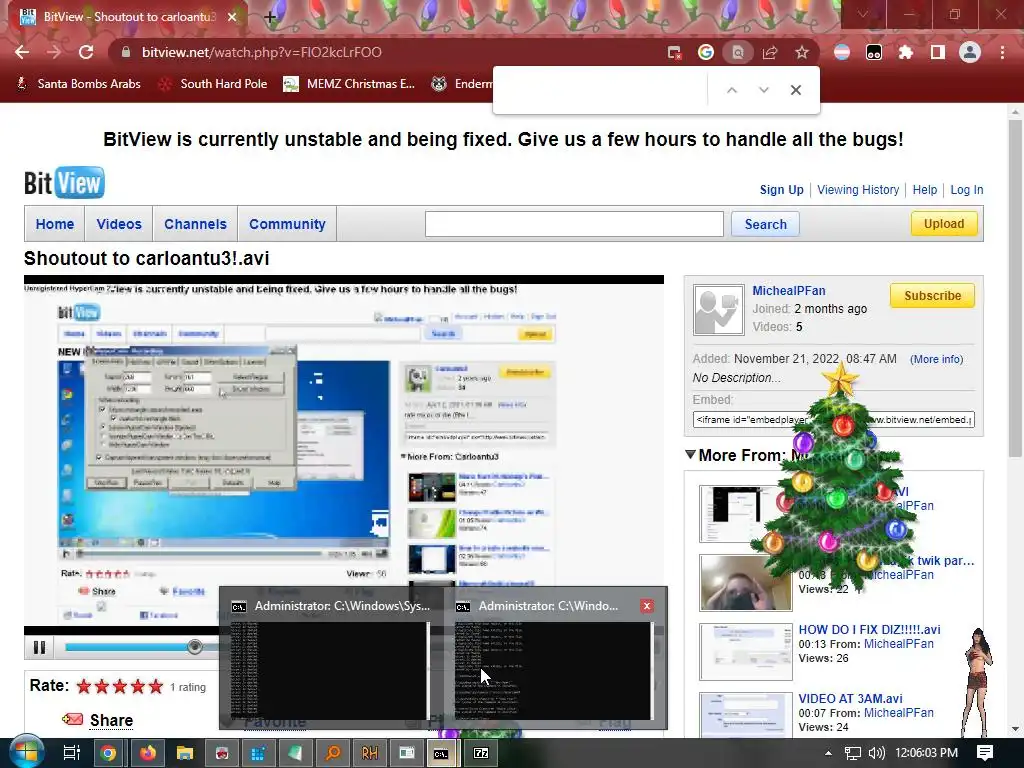The image size is (1024, 768).
Task: Open Chrome from the taskbar
Action: [108, 753]
